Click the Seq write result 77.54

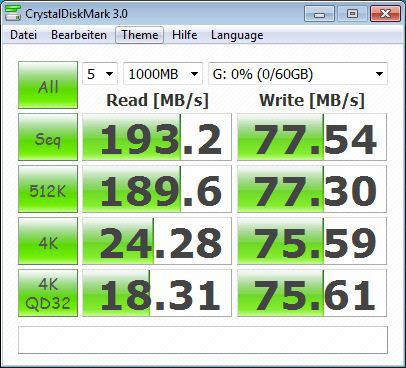[x=312, y=137]
